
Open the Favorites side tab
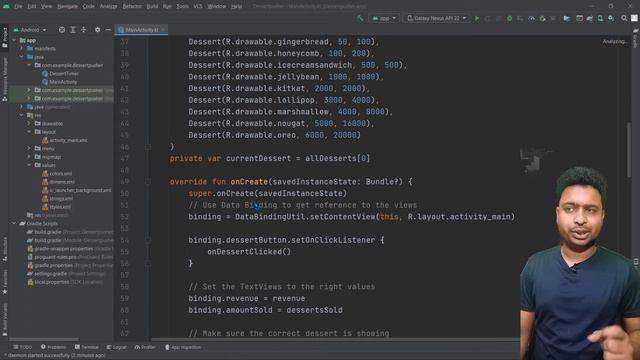pyautogui.click(x=4, y=282)
